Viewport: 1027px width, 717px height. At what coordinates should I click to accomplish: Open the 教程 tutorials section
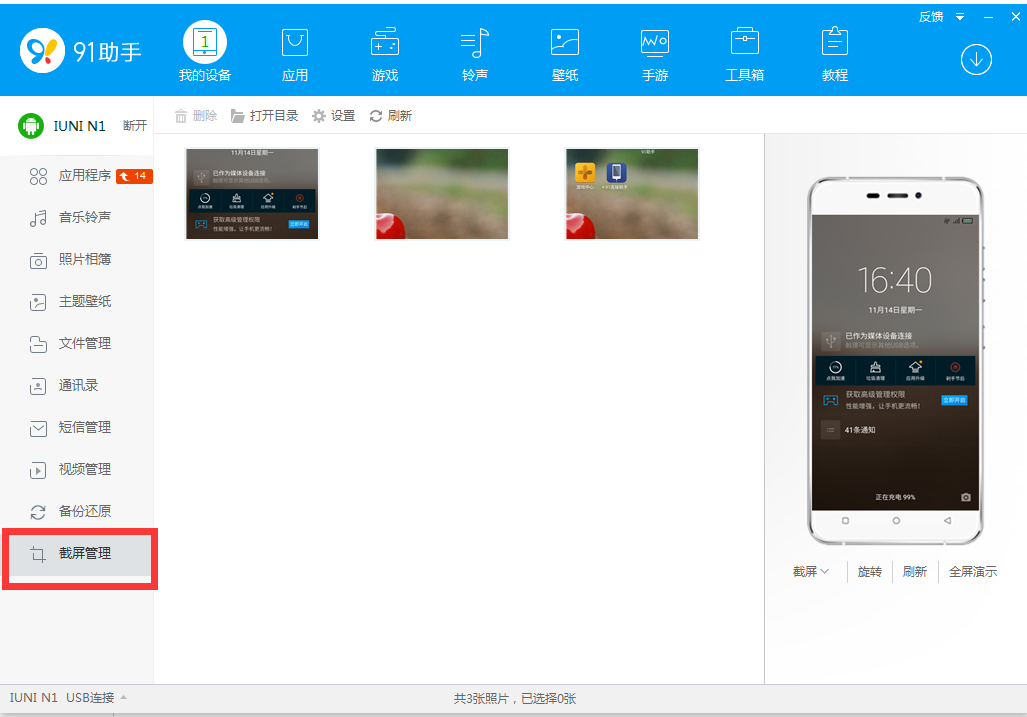[x=834, y=55]
